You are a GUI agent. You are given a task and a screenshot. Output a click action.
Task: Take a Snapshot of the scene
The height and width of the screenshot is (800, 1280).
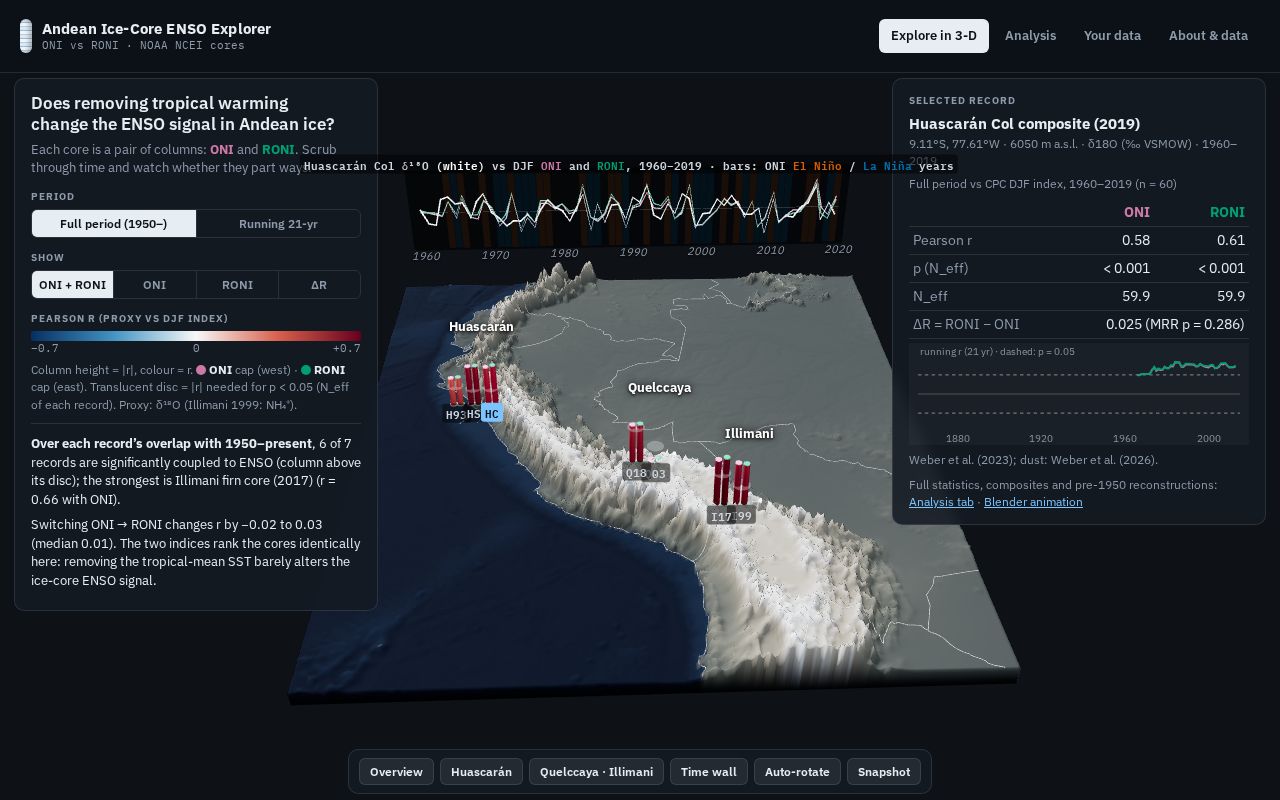884,772
